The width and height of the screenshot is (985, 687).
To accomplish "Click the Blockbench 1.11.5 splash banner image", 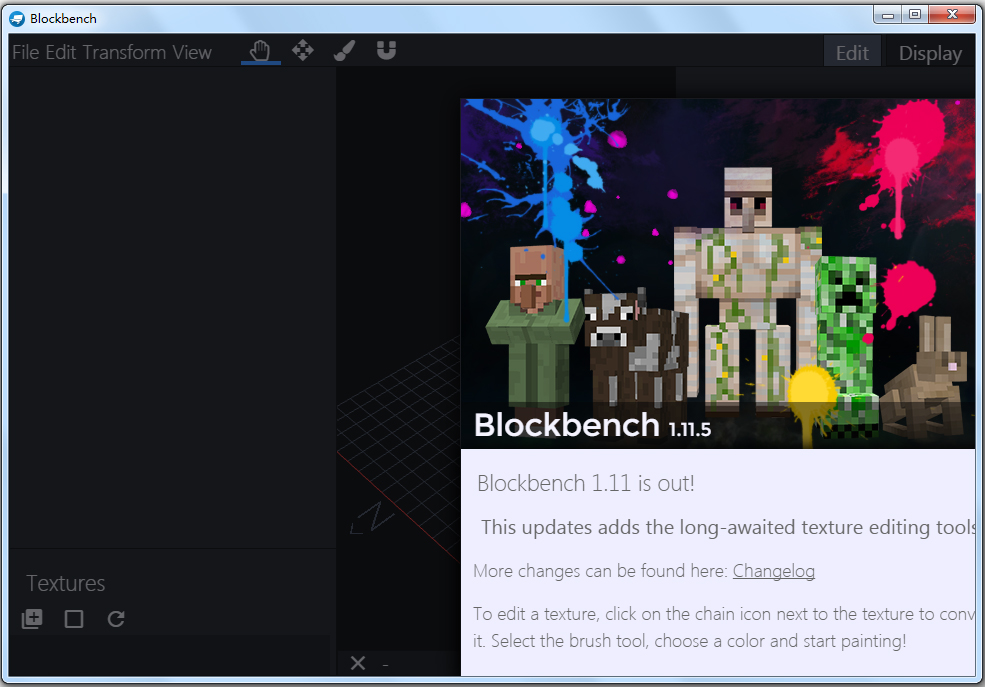I will [x=717, y=274].
